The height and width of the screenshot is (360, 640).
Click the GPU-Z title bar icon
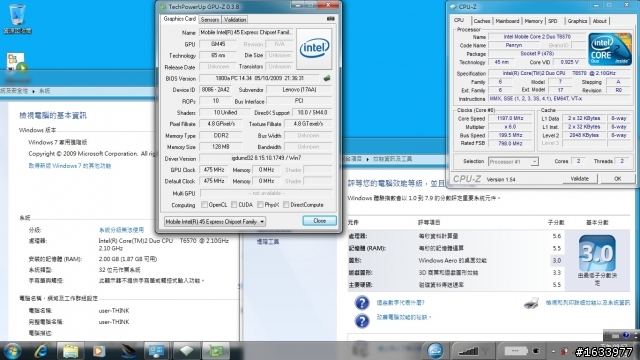coord(163,7)
